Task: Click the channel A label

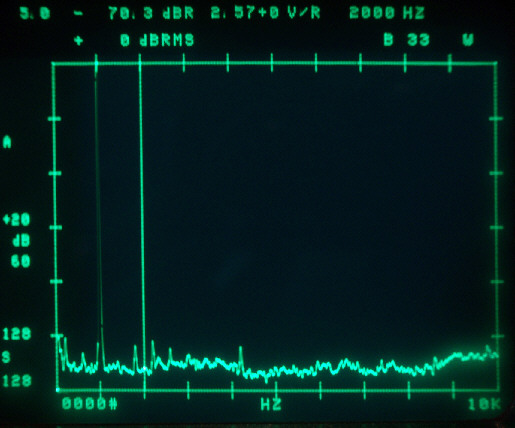Action: pos(7,142)
